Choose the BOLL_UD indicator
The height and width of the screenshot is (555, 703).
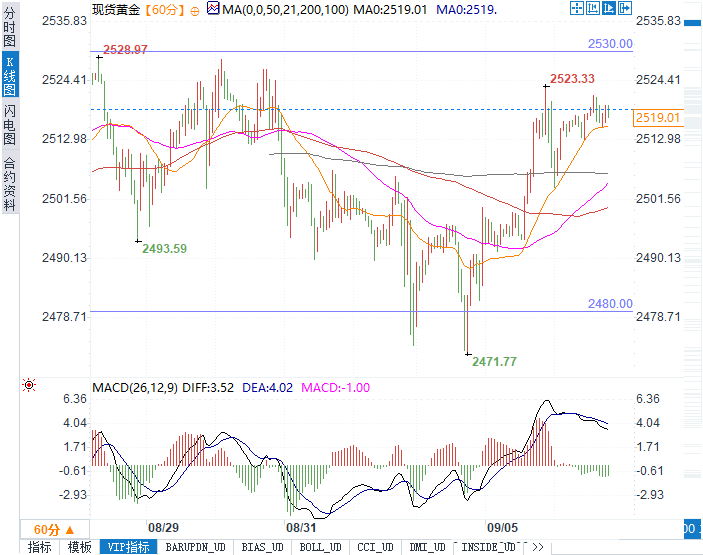tap(320, 547)
